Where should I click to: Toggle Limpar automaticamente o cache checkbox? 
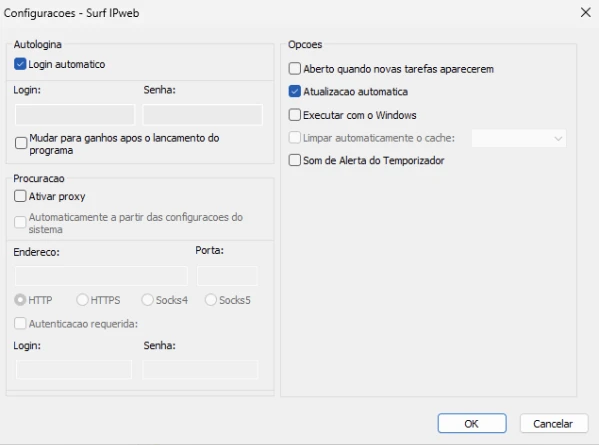295,138
